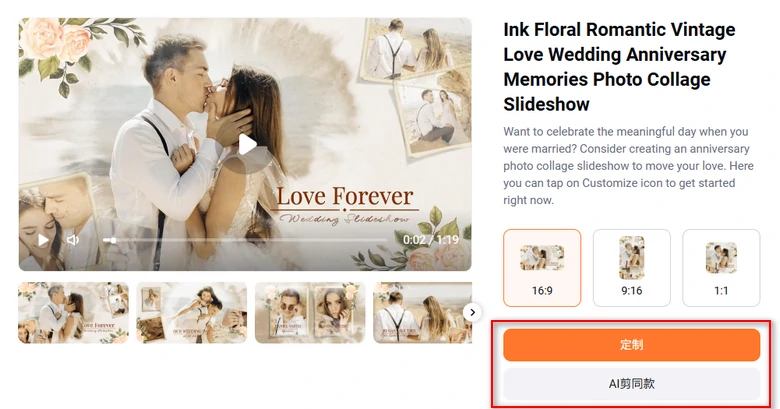The height and width of the screenshot is (409, 780).
Task: Click the 16:9 preview image icon
Action: [x=542, y=258]
